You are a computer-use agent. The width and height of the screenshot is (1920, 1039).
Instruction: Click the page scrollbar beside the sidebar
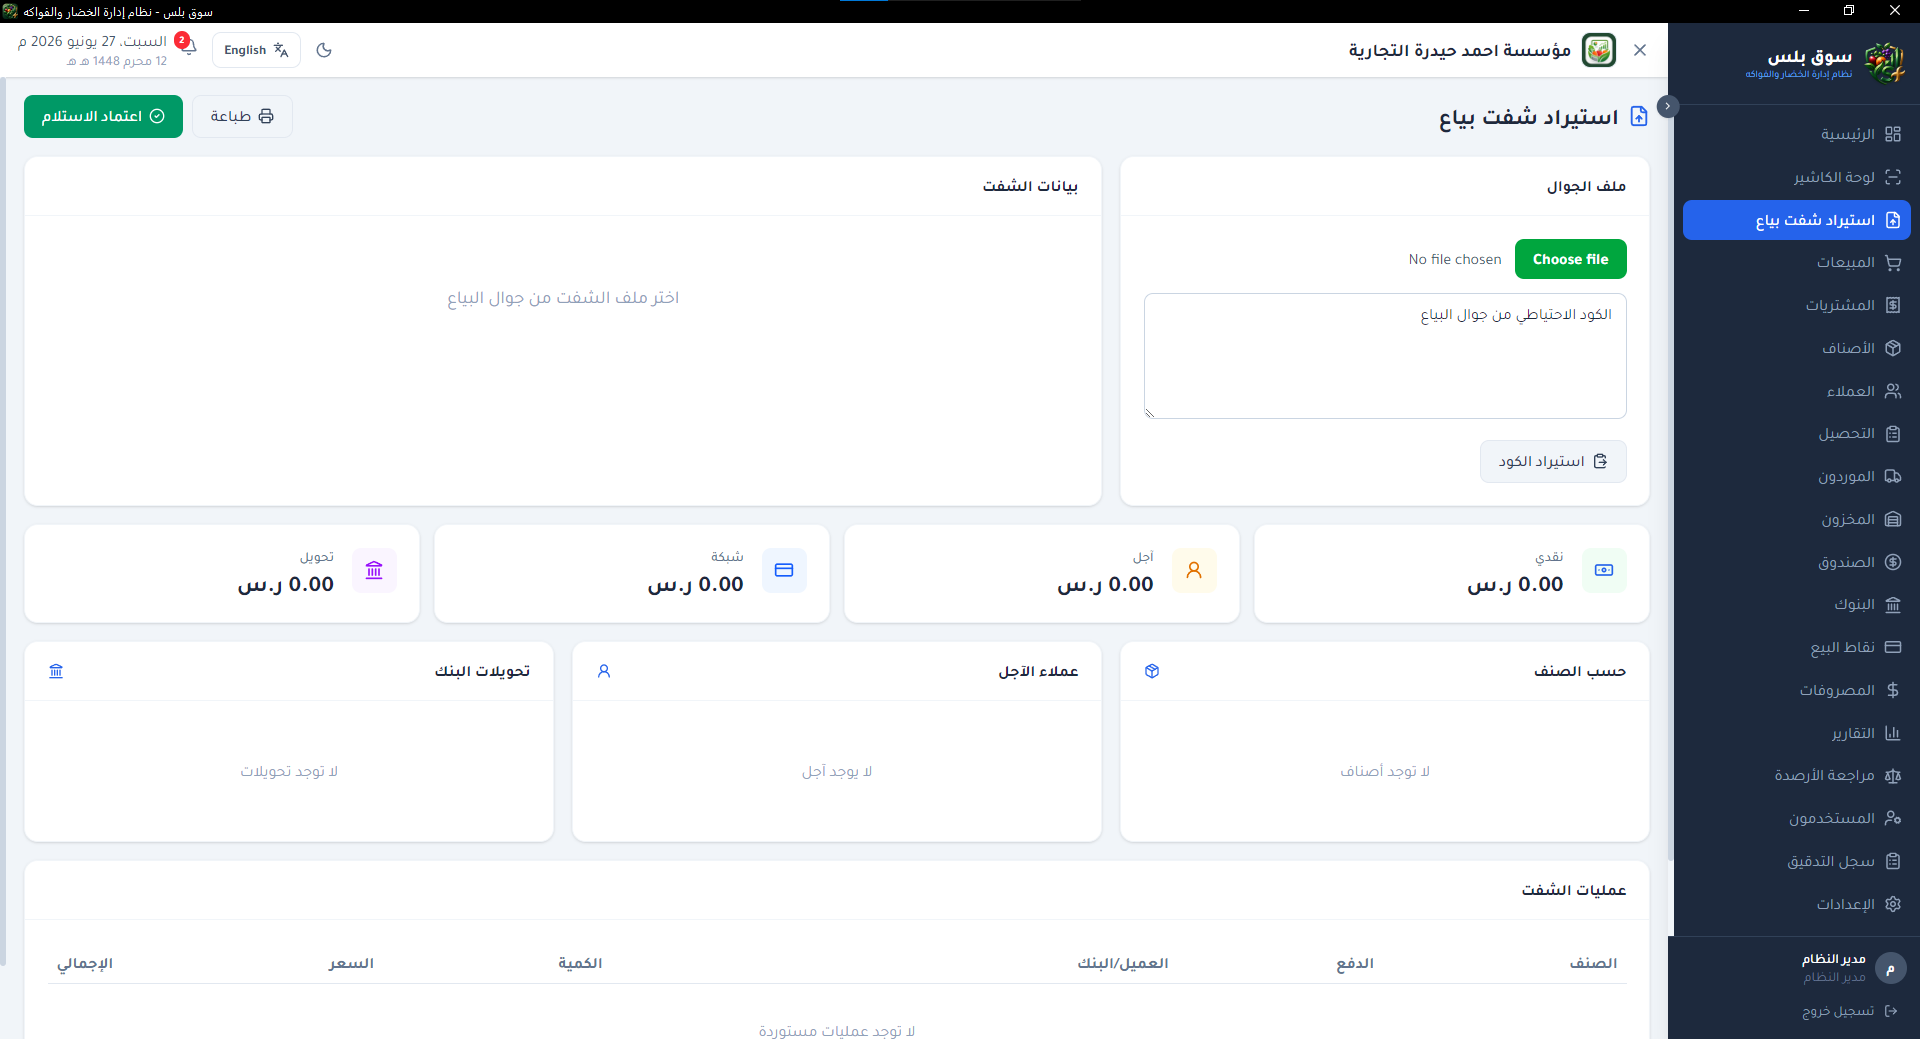pyautogui.click(x=1671, y=480)
